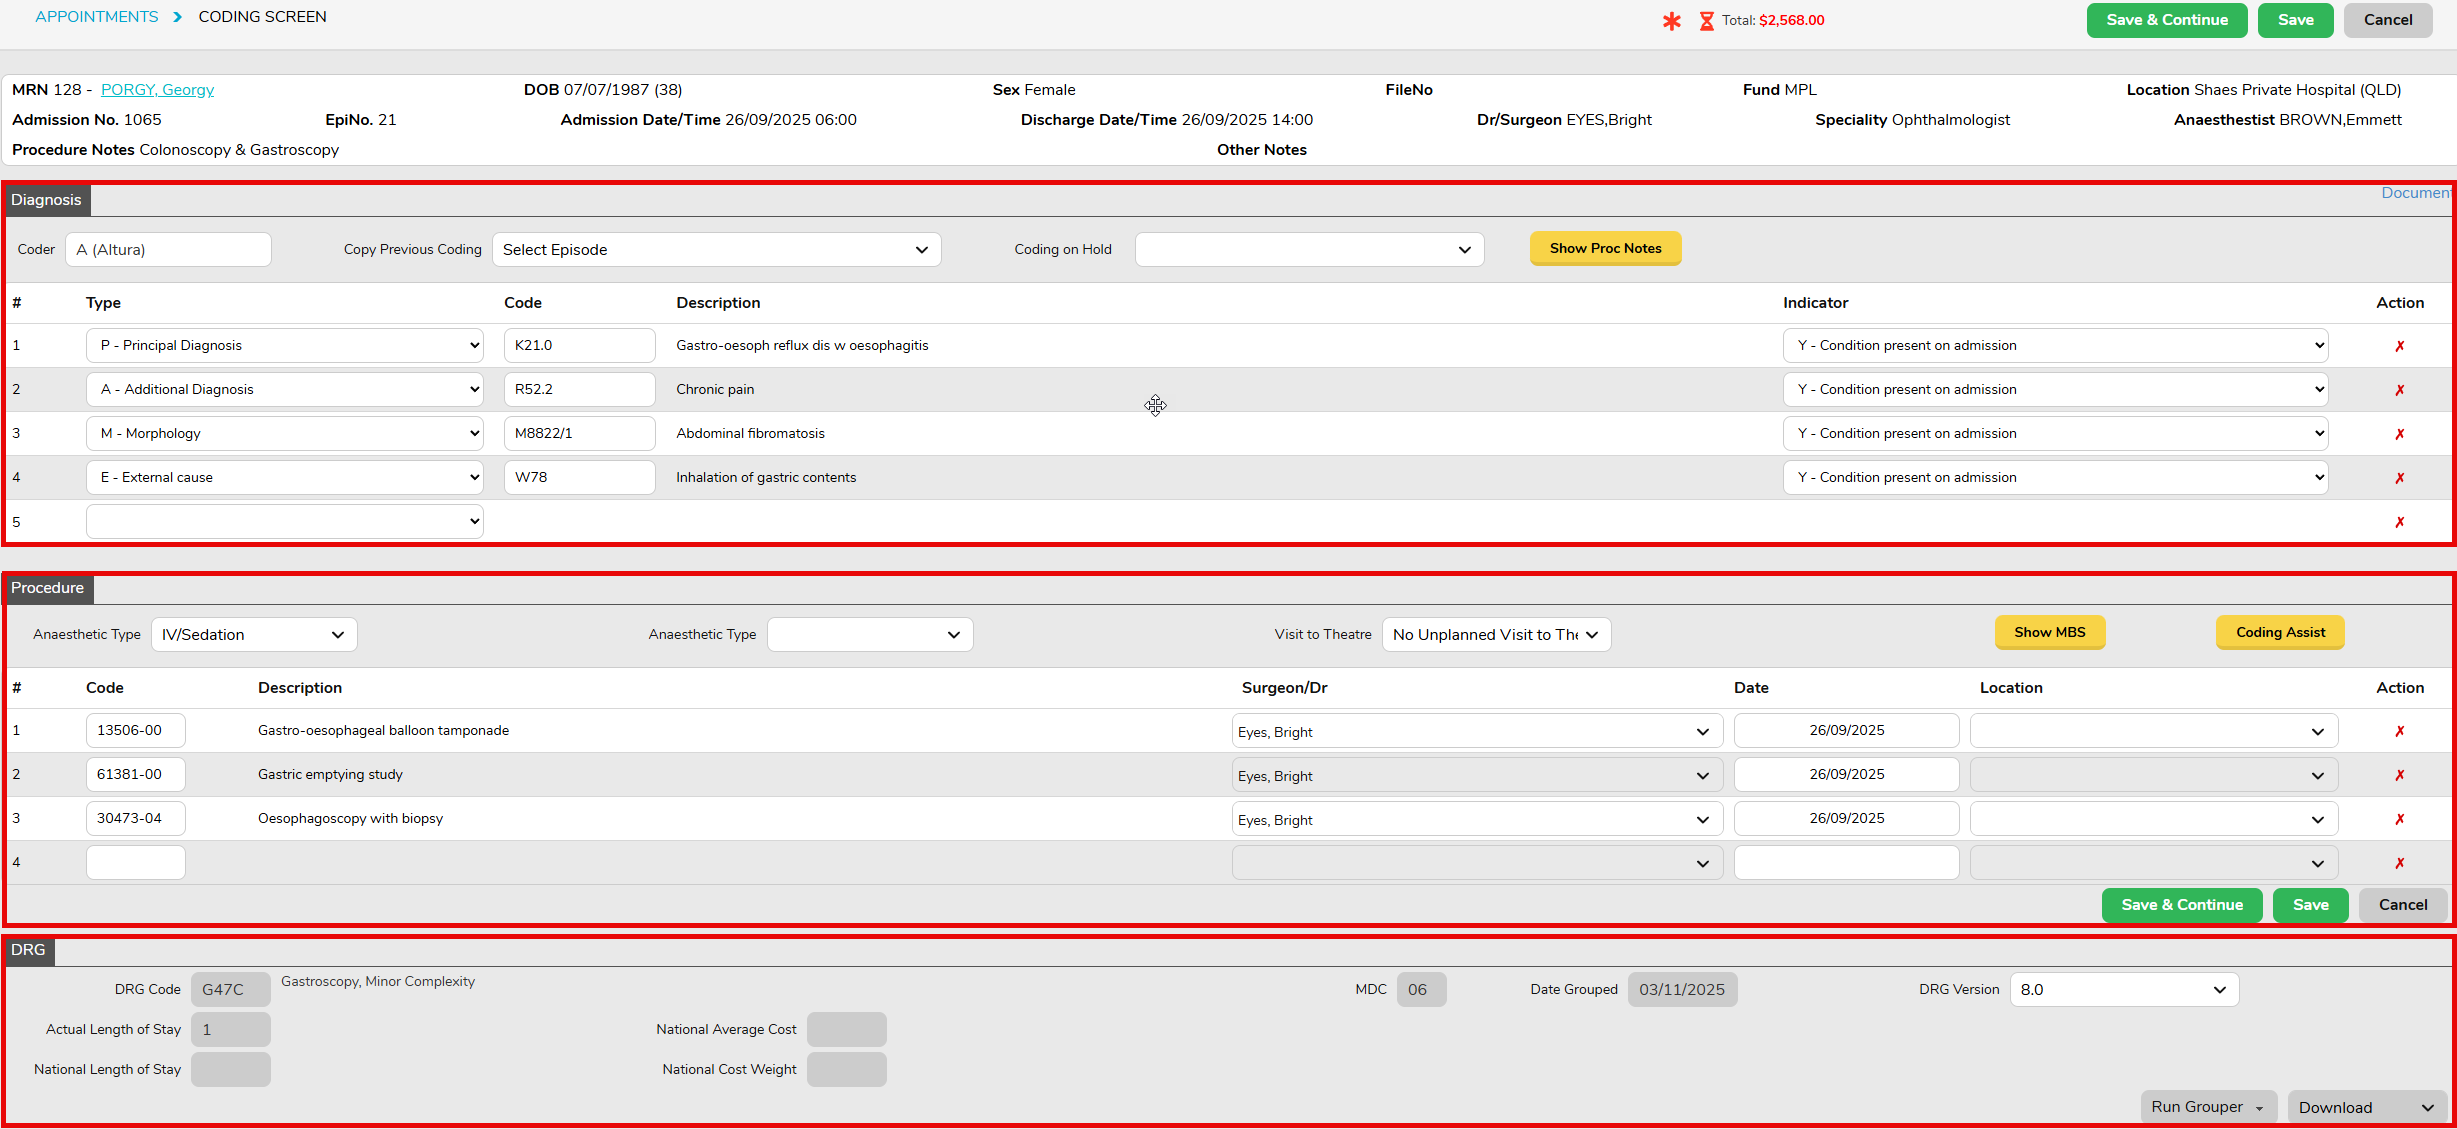The image size is (2457, 1129).
Task: Open the Copy Previous Coding episode dropdown
Action: 716,250
